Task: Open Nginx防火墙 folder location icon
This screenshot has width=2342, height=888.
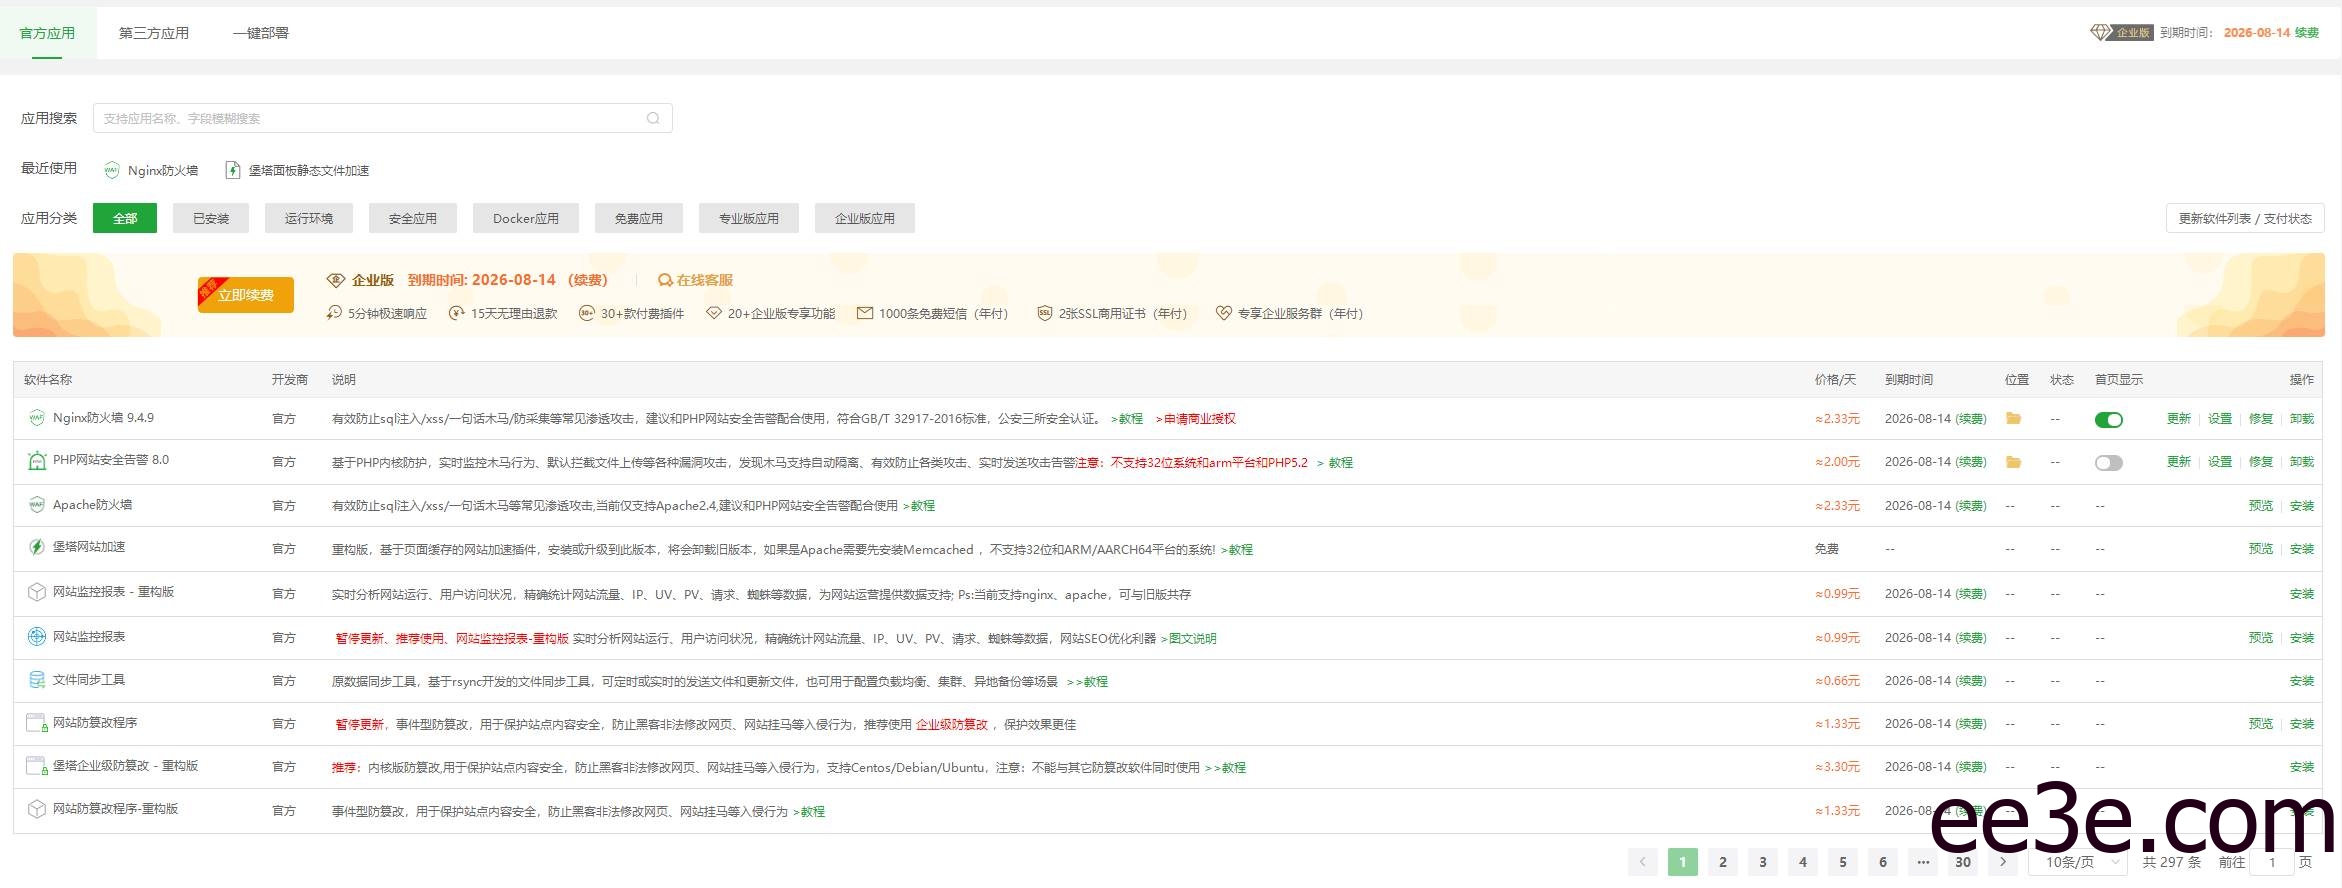Action: [2014, 418]
